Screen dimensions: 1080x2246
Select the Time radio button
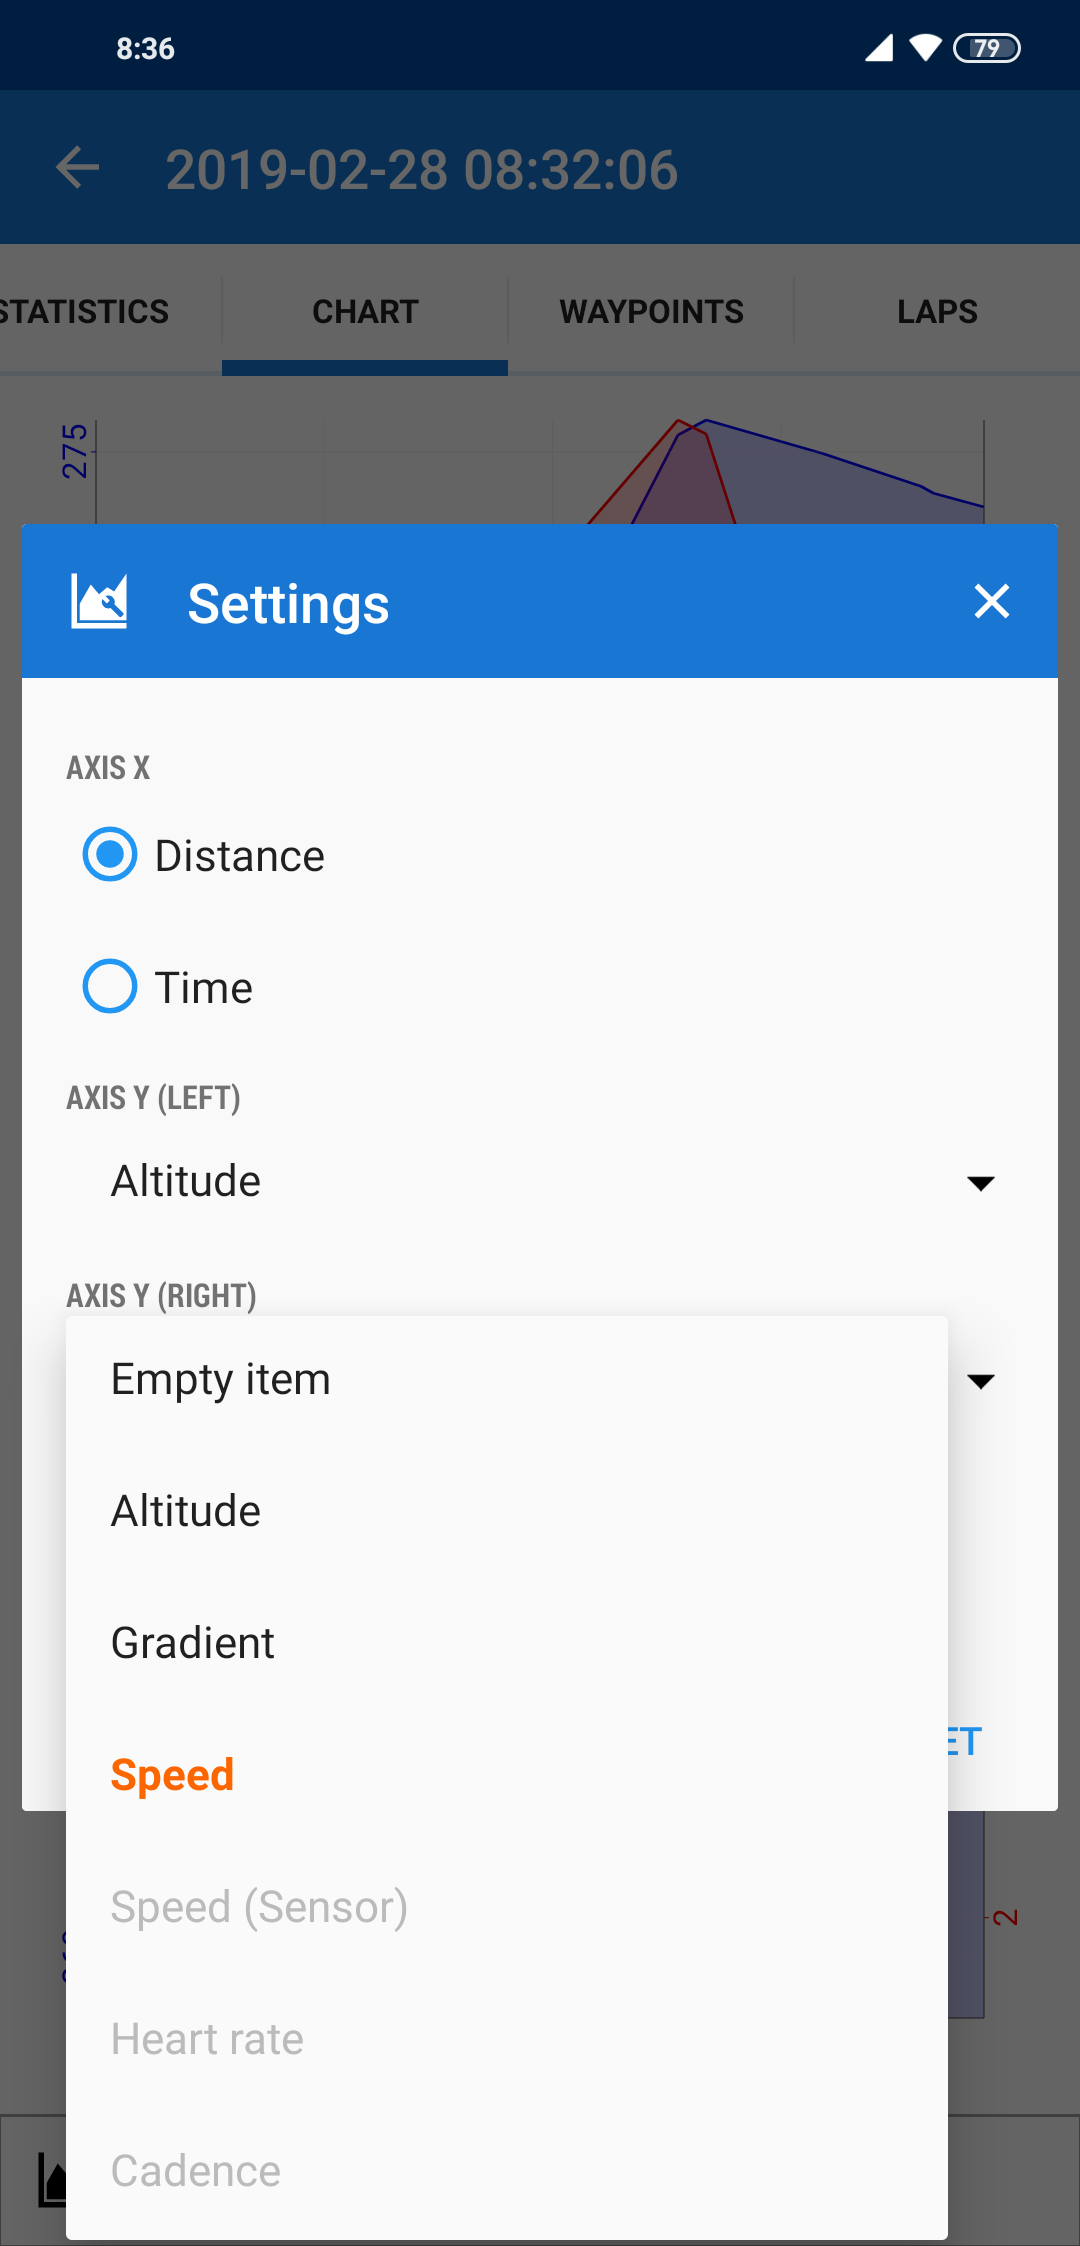click(x=110, y=987)
